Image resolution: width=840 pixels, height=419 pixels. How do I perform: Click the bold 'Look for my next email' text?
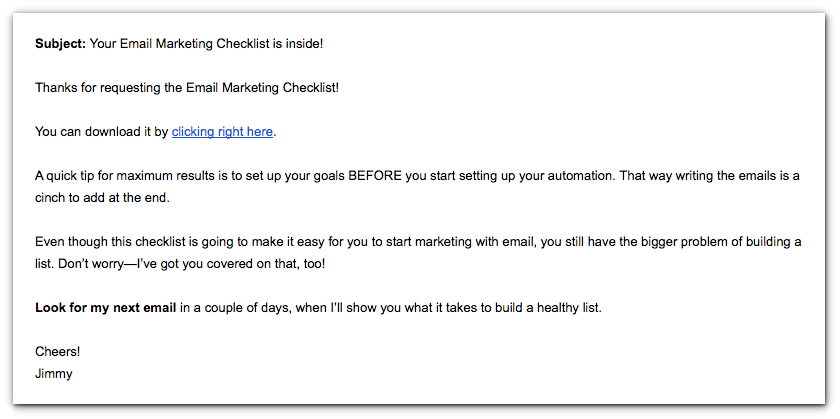pos(106,308)
